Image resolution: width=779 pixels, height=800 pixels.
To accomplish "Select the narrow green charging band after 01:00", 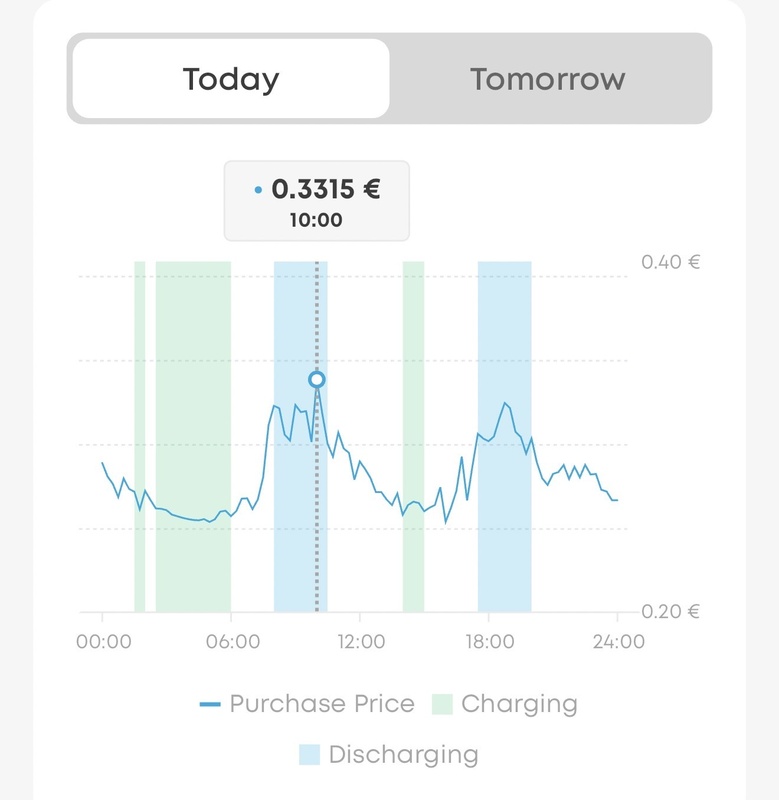I will coord(140,436).
